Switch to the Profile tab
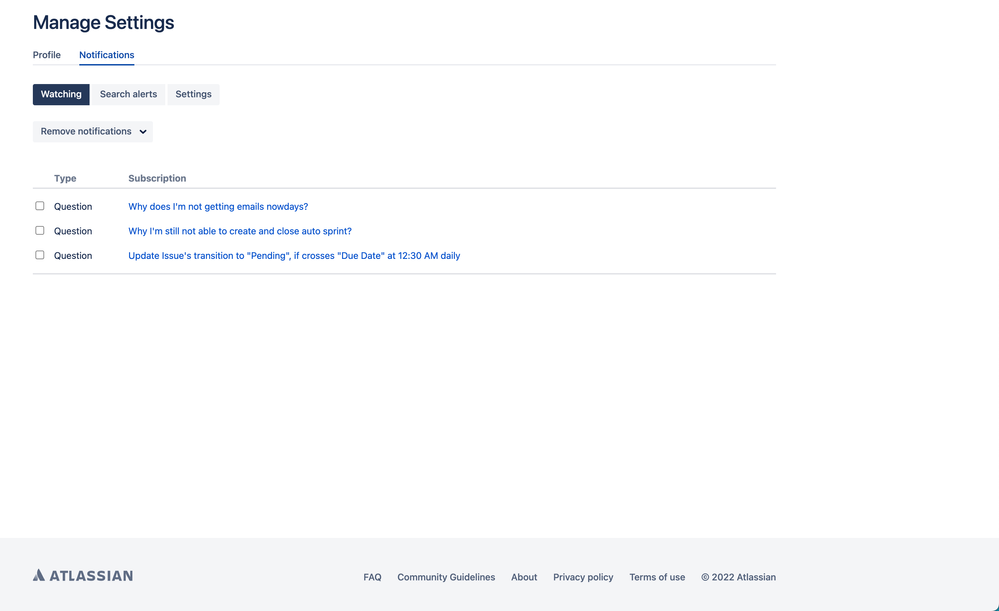 click(46, 55)
